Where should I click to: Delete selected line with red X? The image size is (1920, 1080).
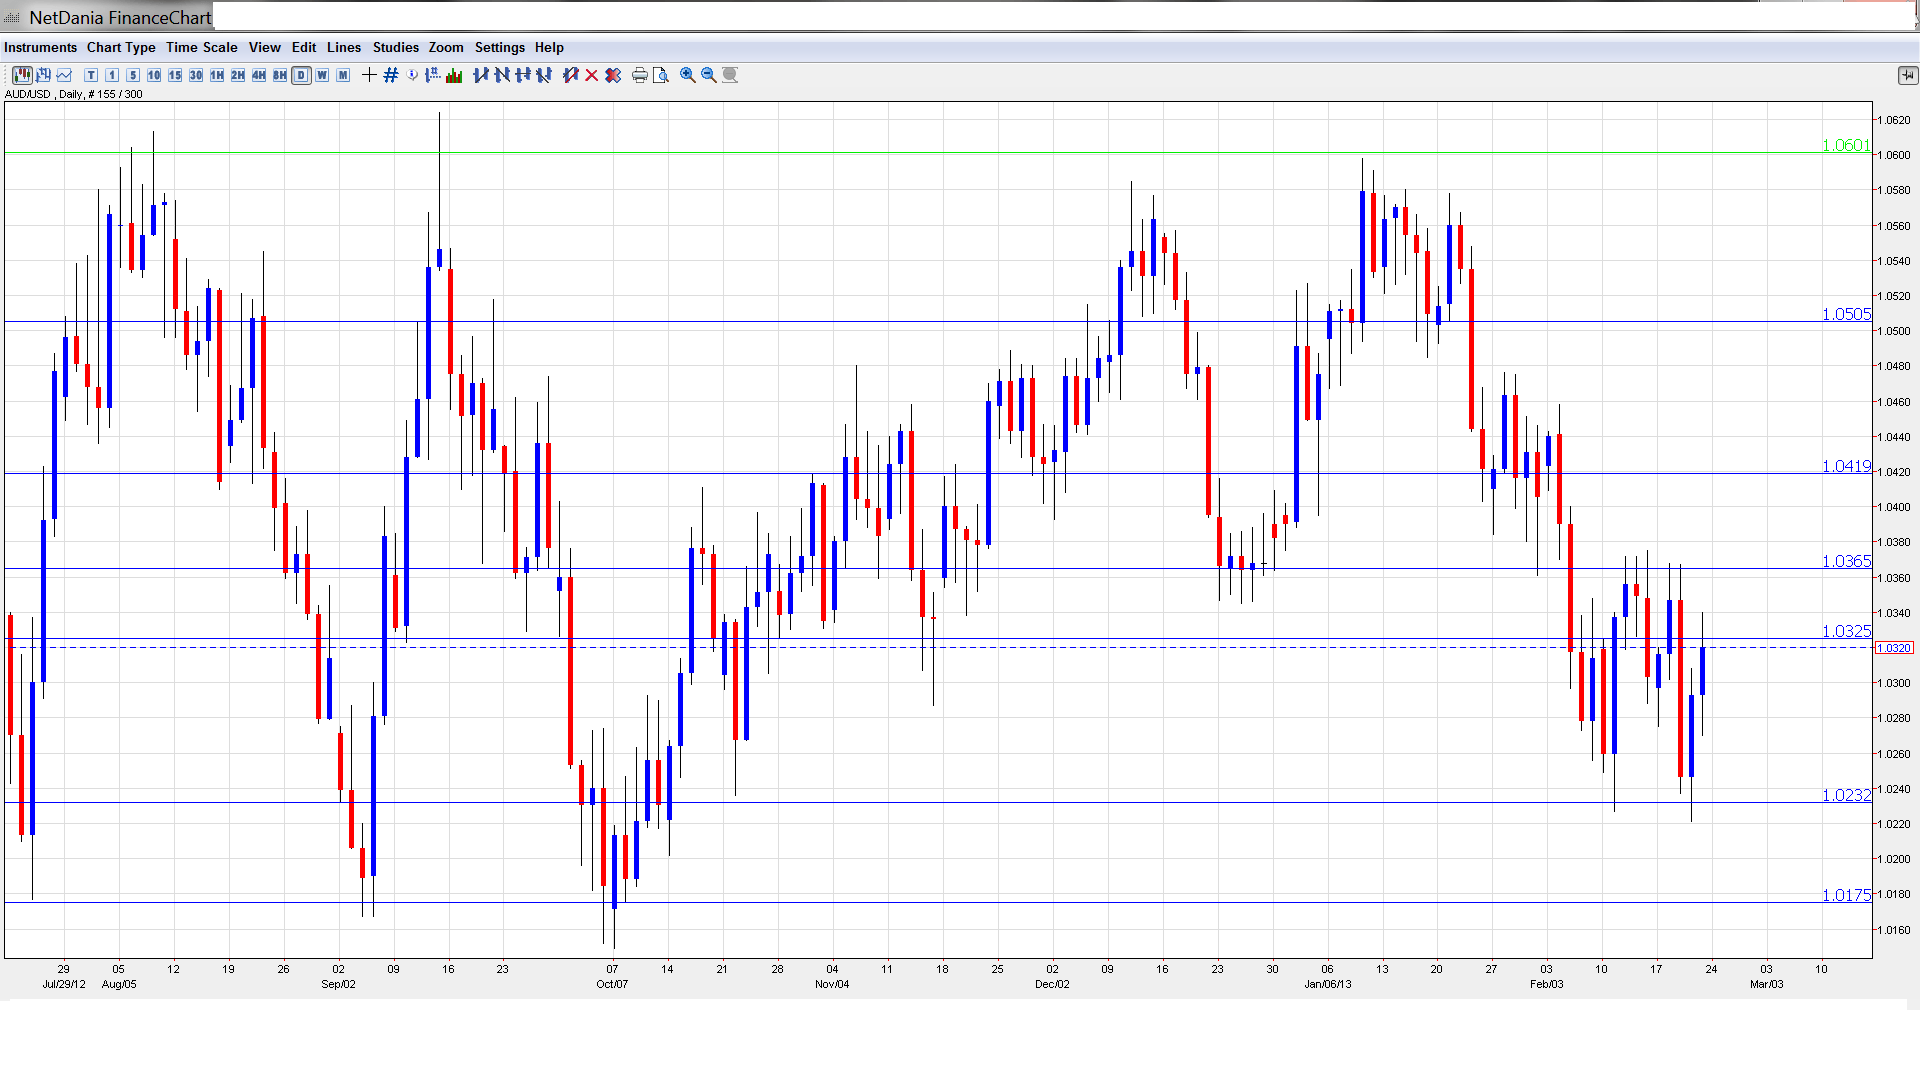[592, 75]
